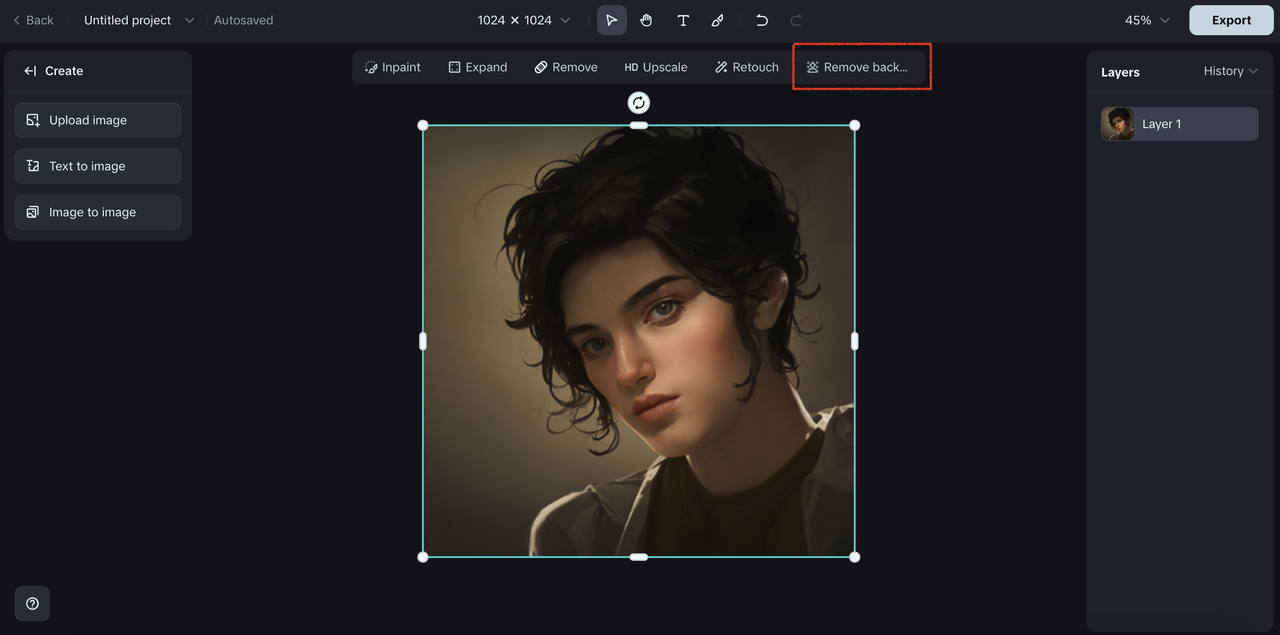Viewport: 1280px width, 635px height.
Task: Select the arrow pointer tool
Action: click(x=612, y=20)
